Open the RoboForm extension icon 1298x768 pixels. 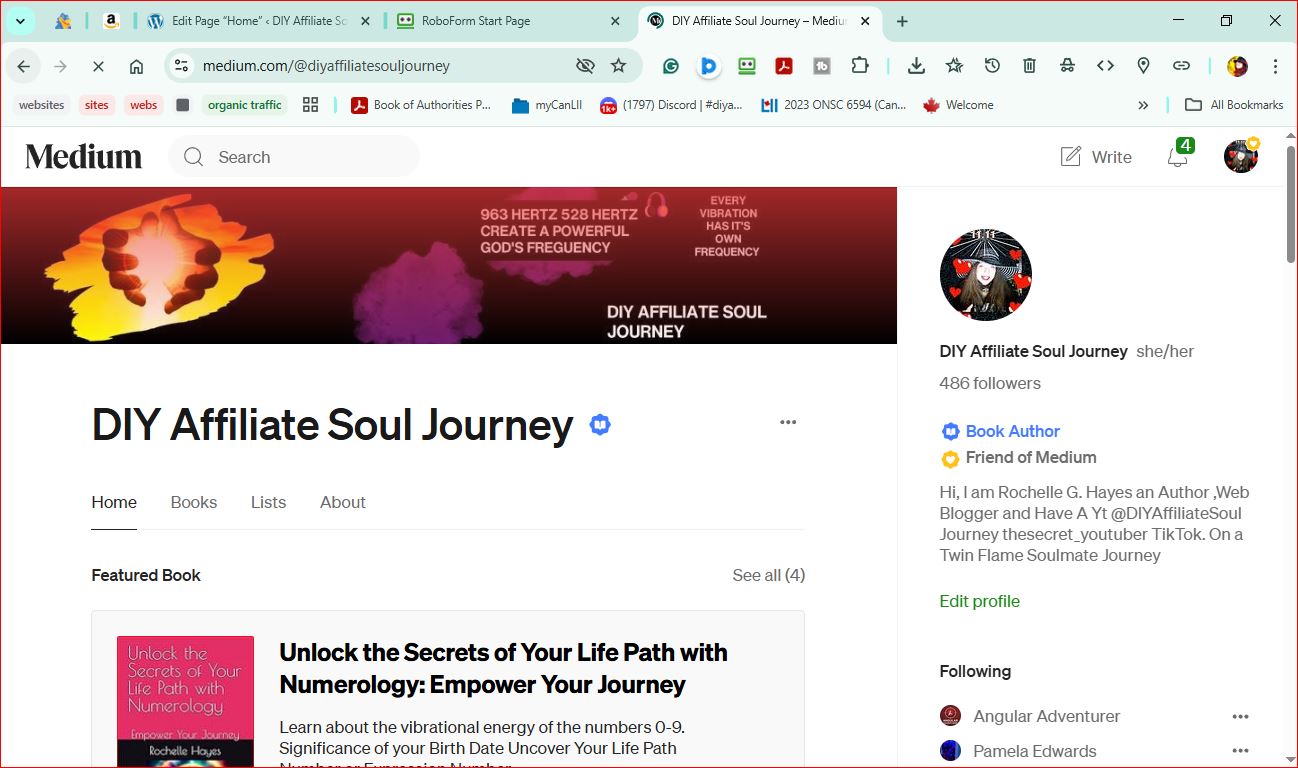point(747,66)
